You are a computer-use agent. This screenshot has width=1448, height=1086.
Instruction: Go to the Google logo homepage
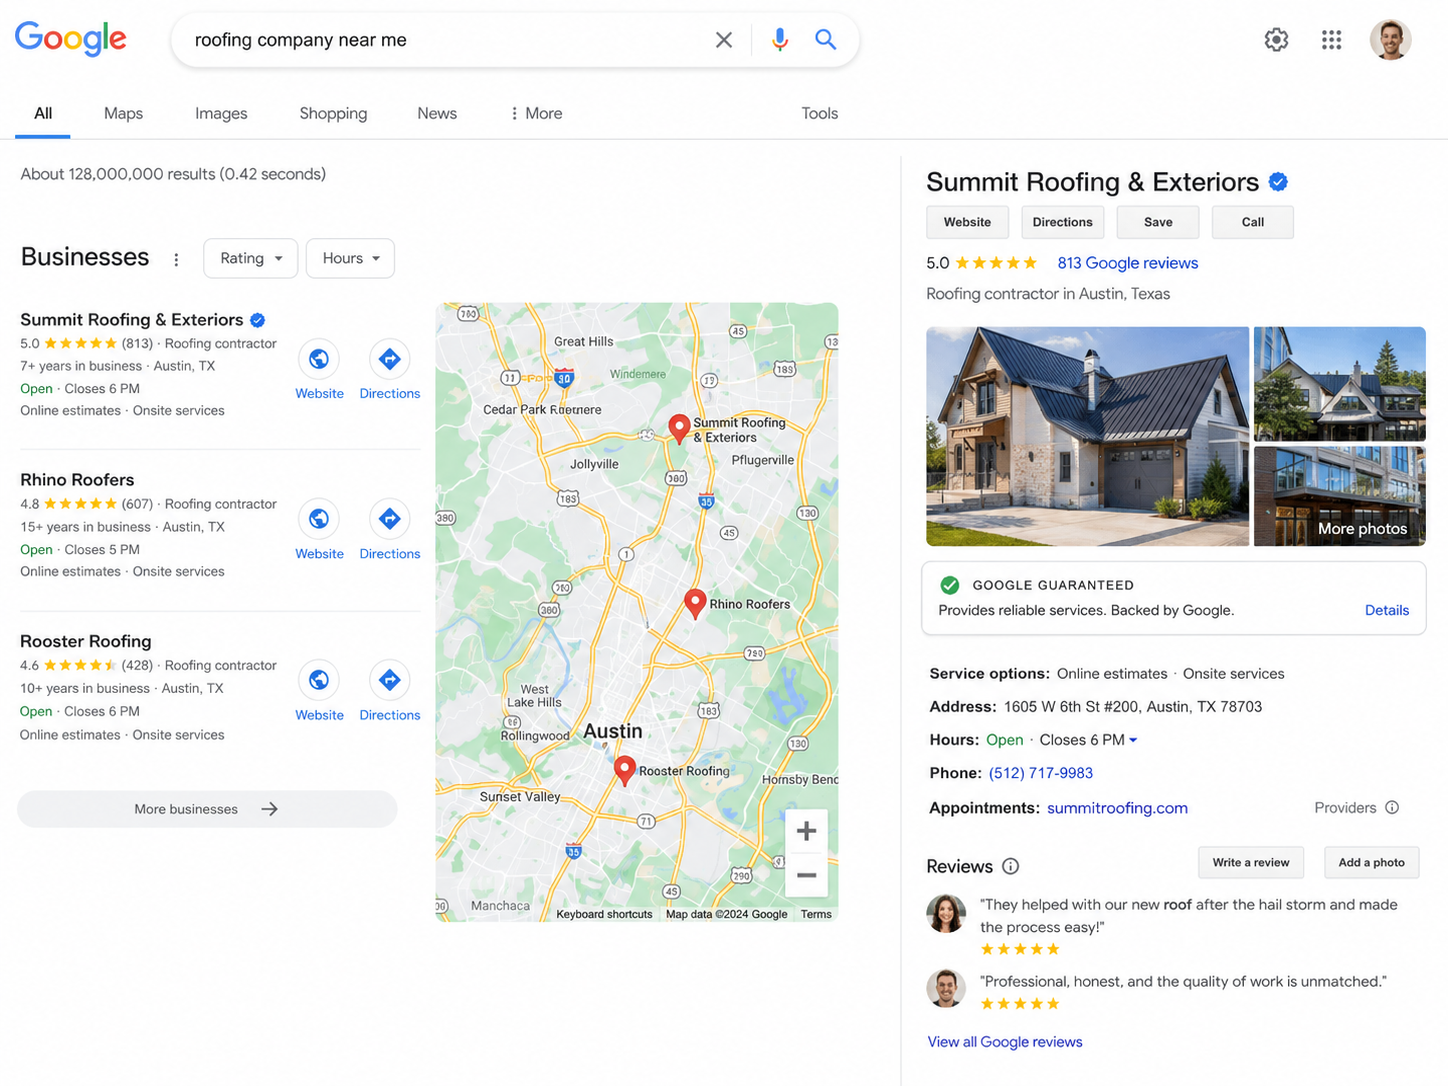tap(70, 39)
